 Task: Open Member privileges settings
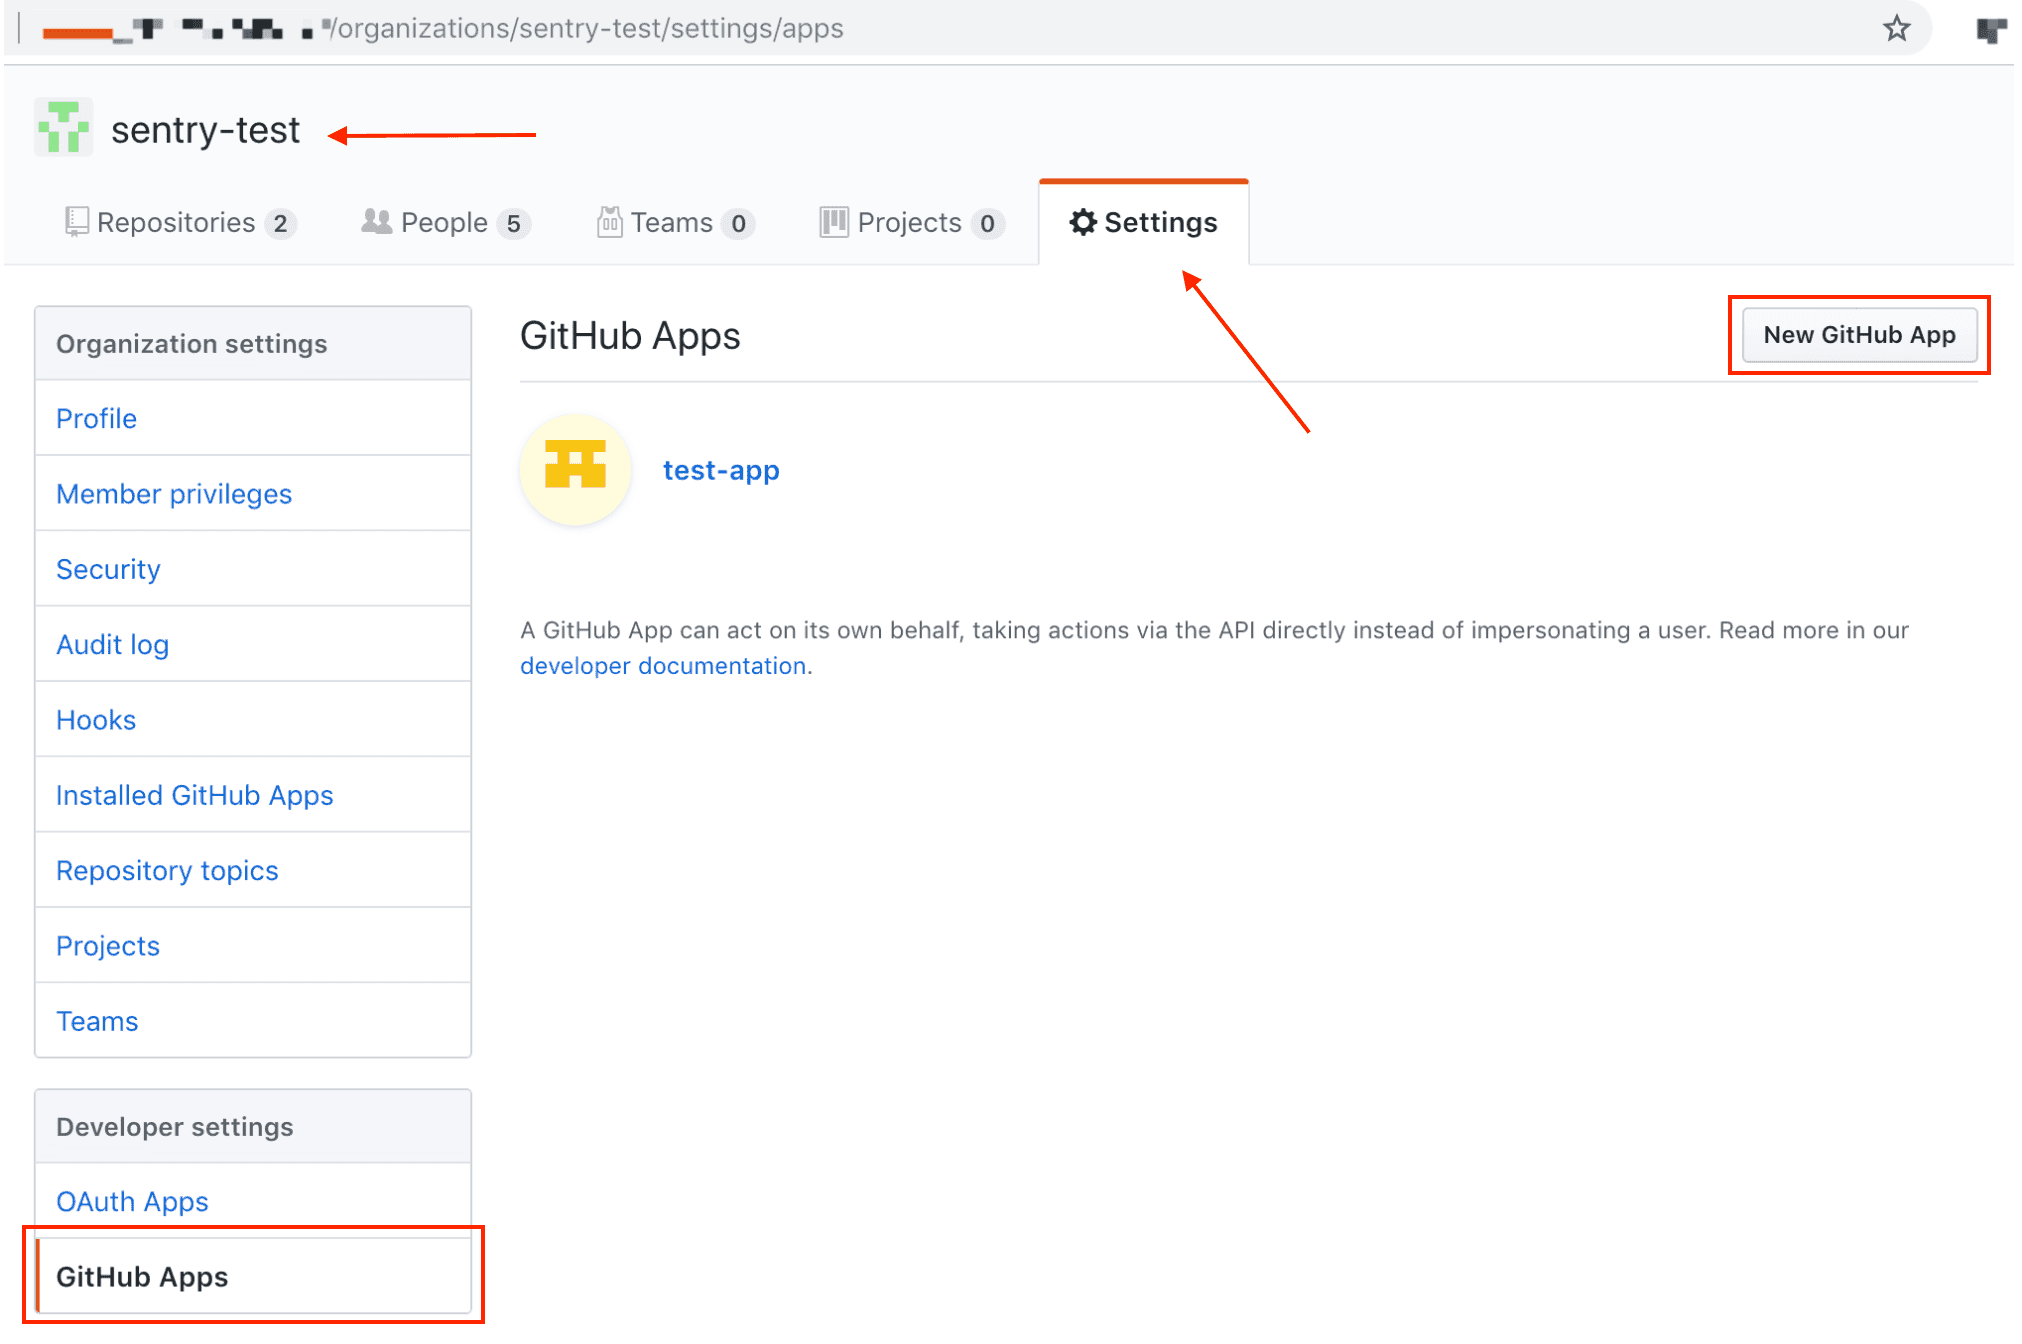(x=174, y=493)
